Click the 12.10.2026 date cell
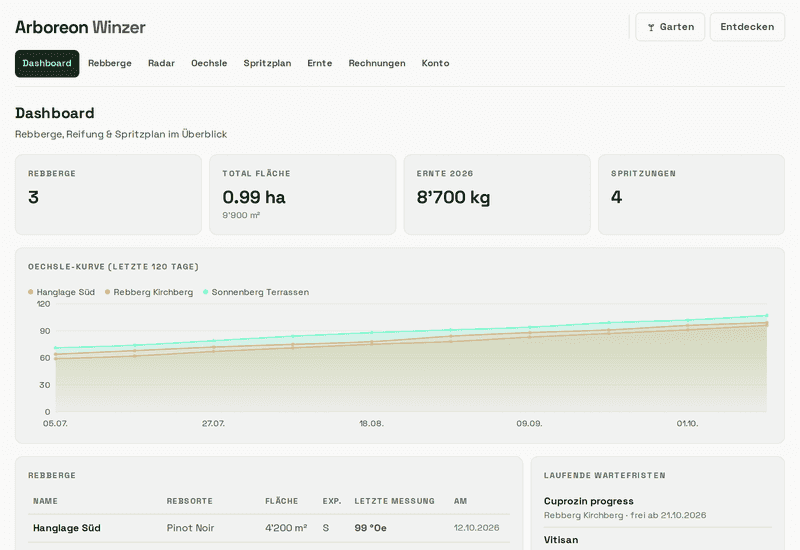Screen dimensions: 800x550 point(477,528)
